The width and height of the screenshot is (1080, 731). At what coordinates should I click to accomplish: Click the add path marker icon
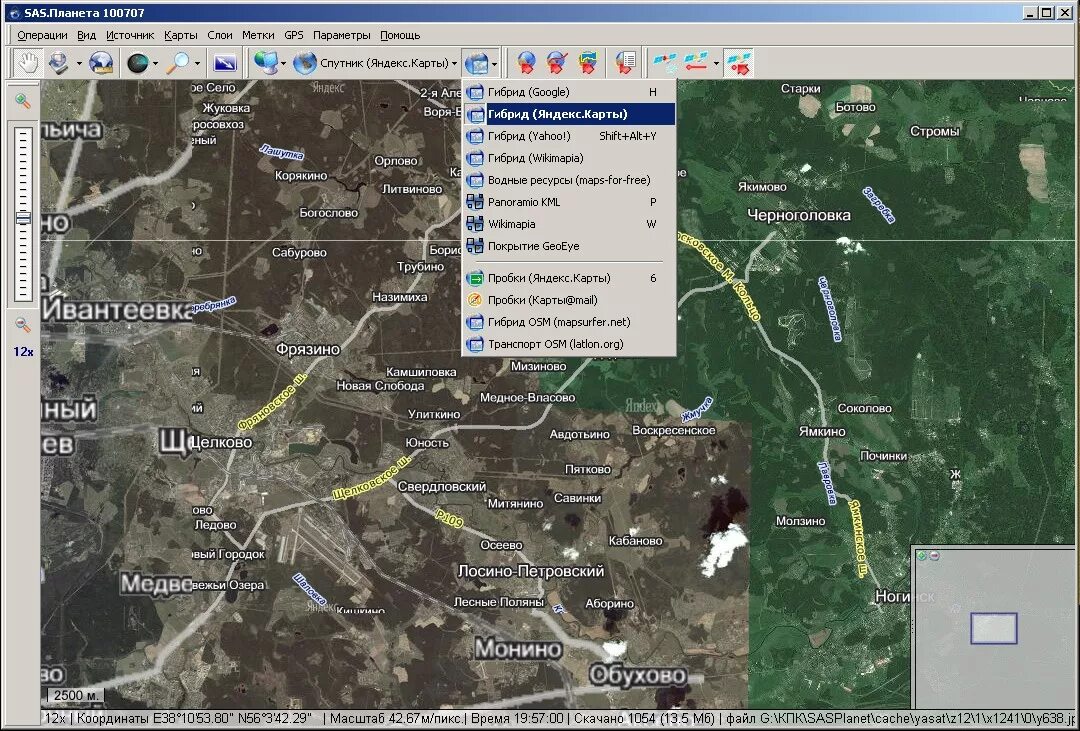pyautogui.click(x=556, y=63)
